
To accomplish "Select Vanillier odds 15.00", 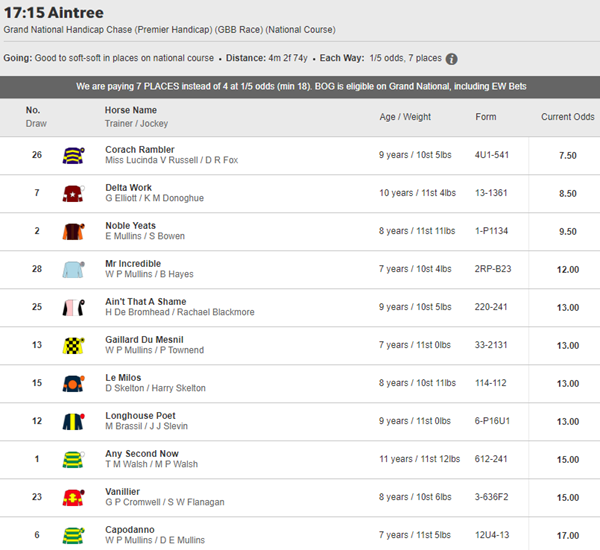I will click(x=567, y=497).
